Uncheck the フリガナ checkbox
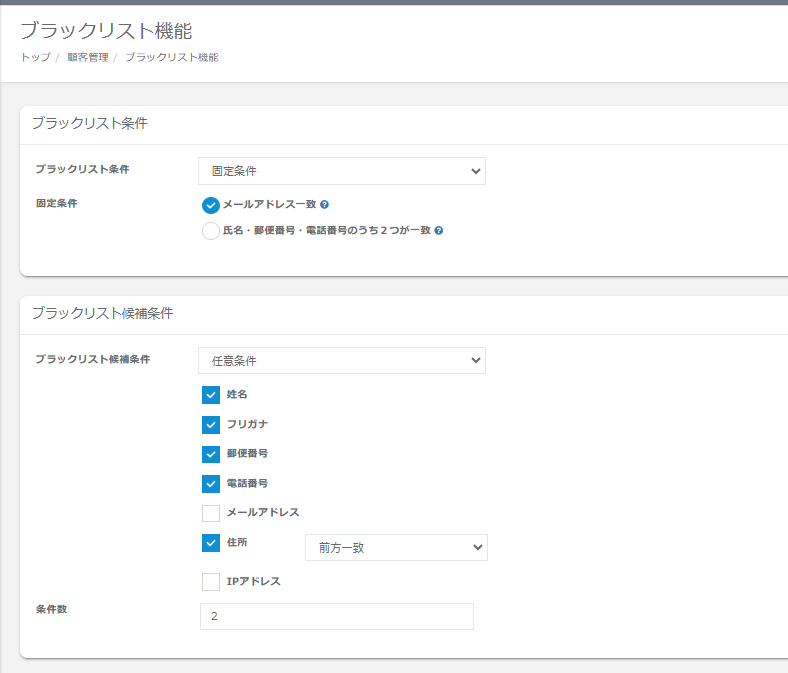788x673 pixels. [x=211, y=424]
